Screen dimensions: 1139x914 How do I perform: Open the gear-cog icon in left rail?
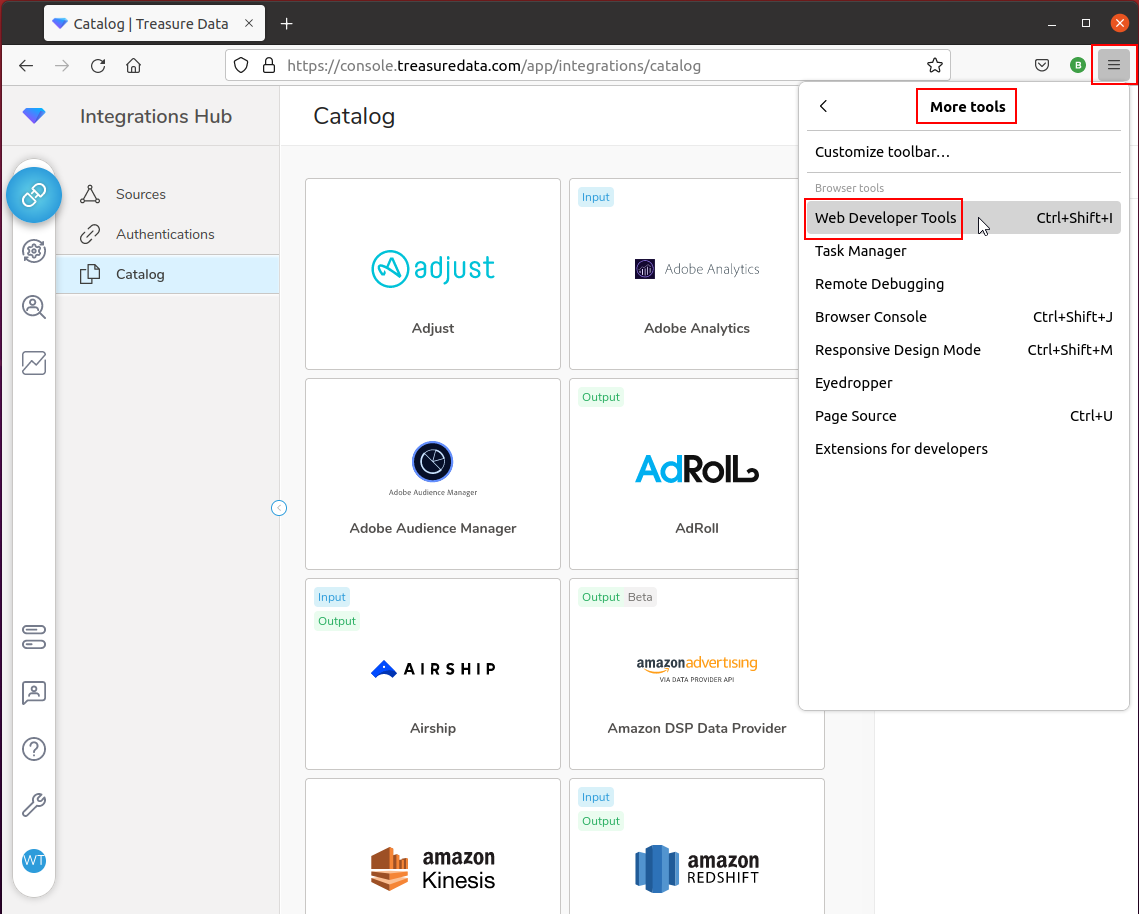tap(34, 251)
